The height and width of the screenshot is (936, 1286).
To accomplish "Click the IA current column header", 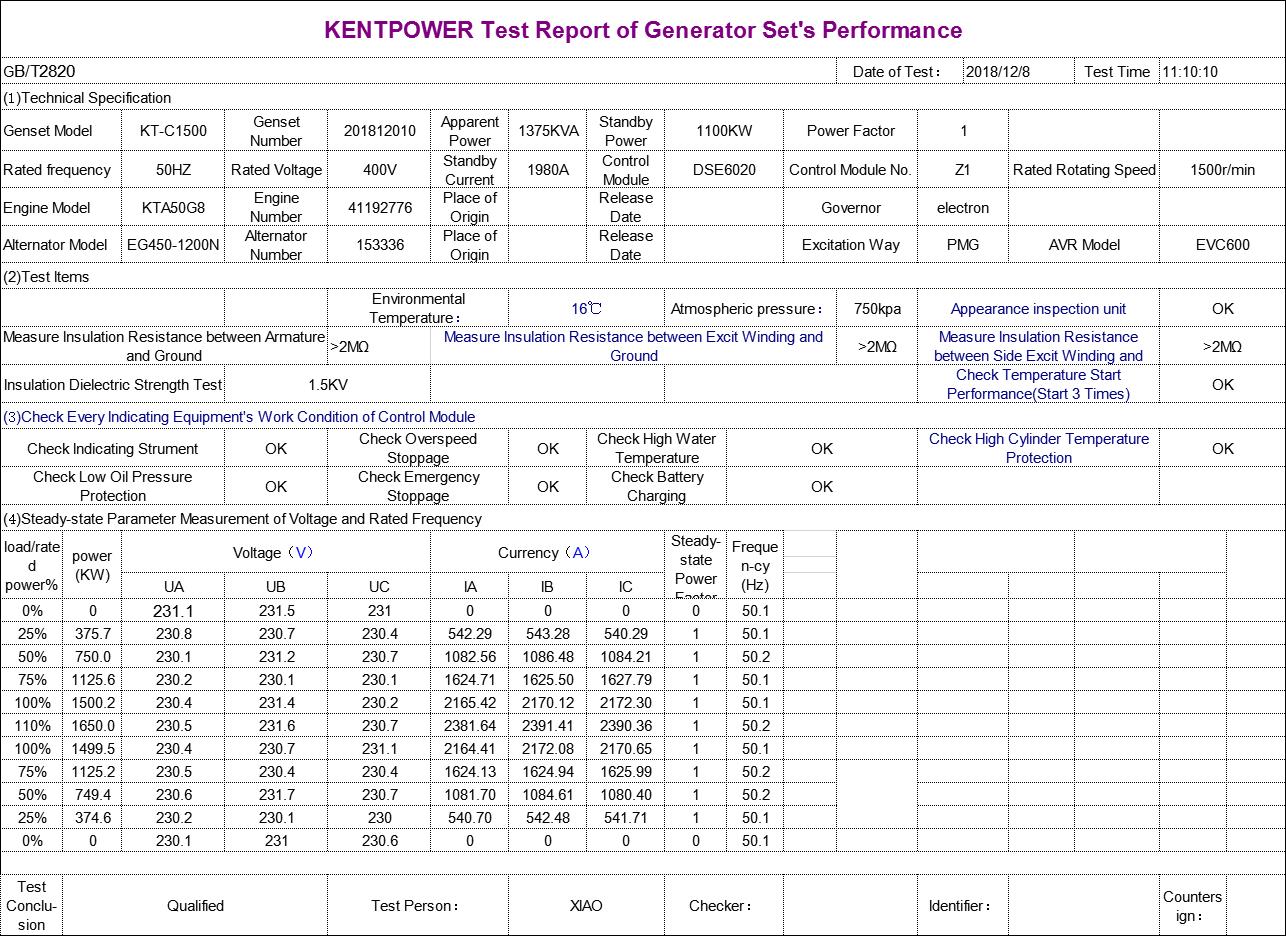I will (x=470, y=587).
